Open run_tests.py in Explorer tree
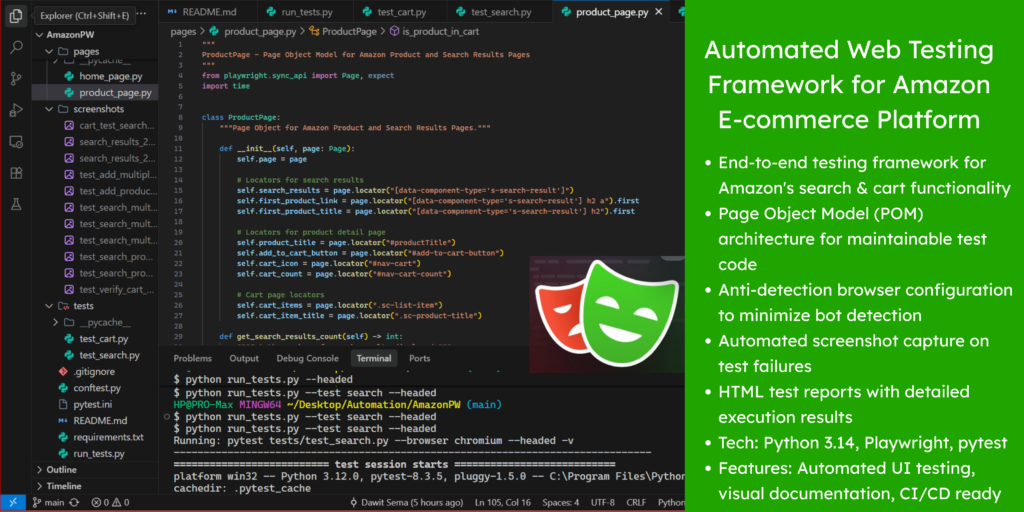 (94, 453)
